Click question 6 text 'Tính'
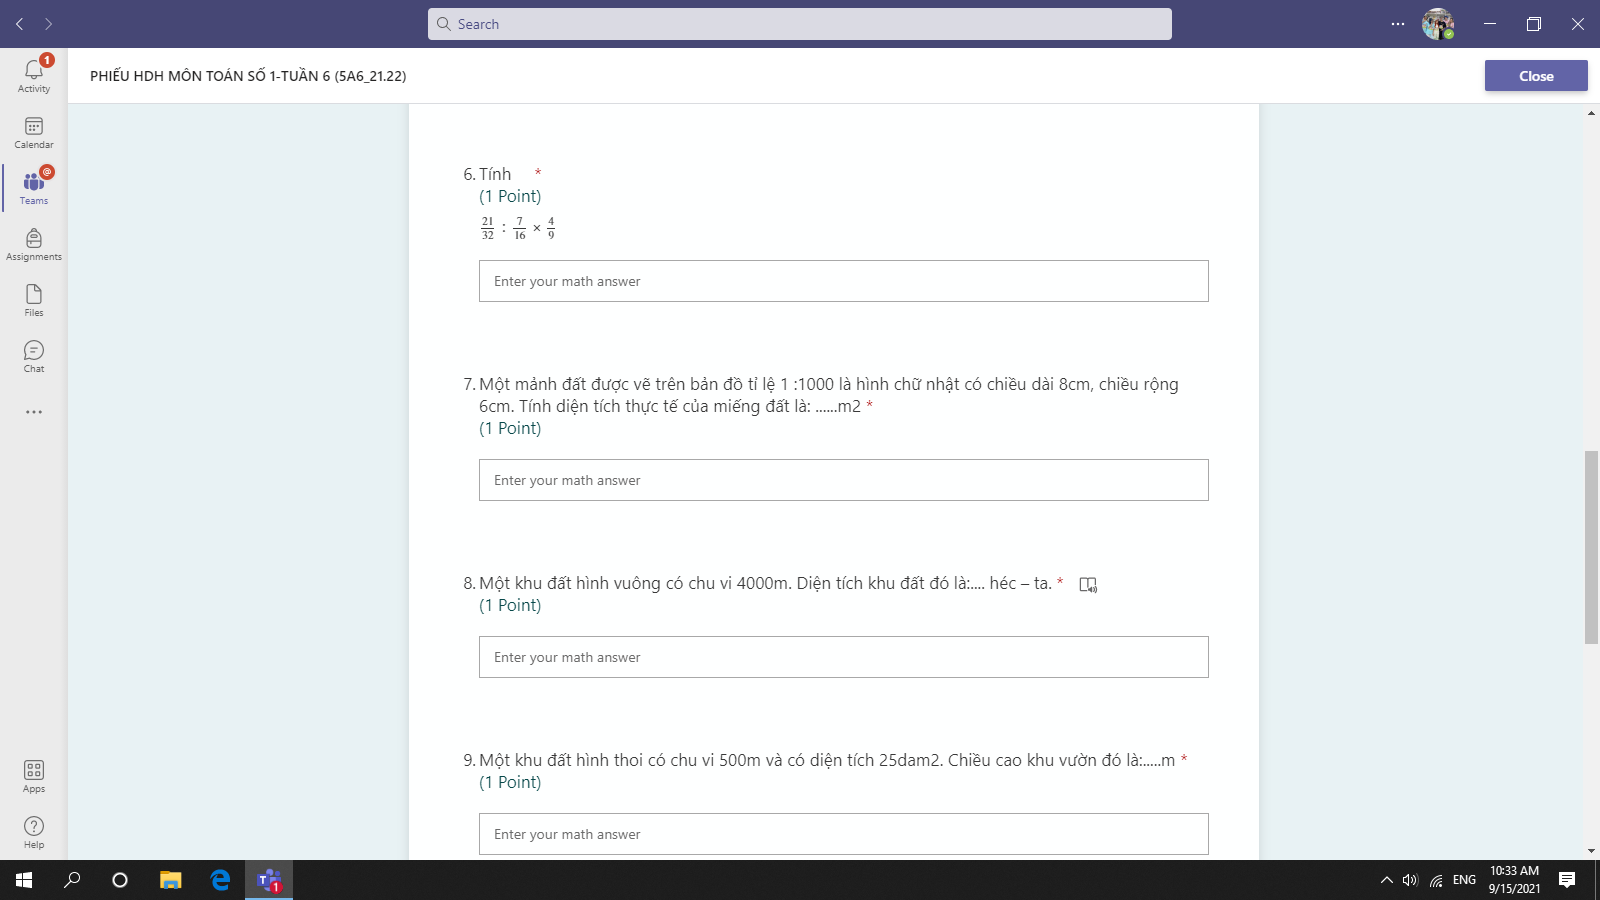The height and width of the screenshot is (900, 1600). (495, 174)
